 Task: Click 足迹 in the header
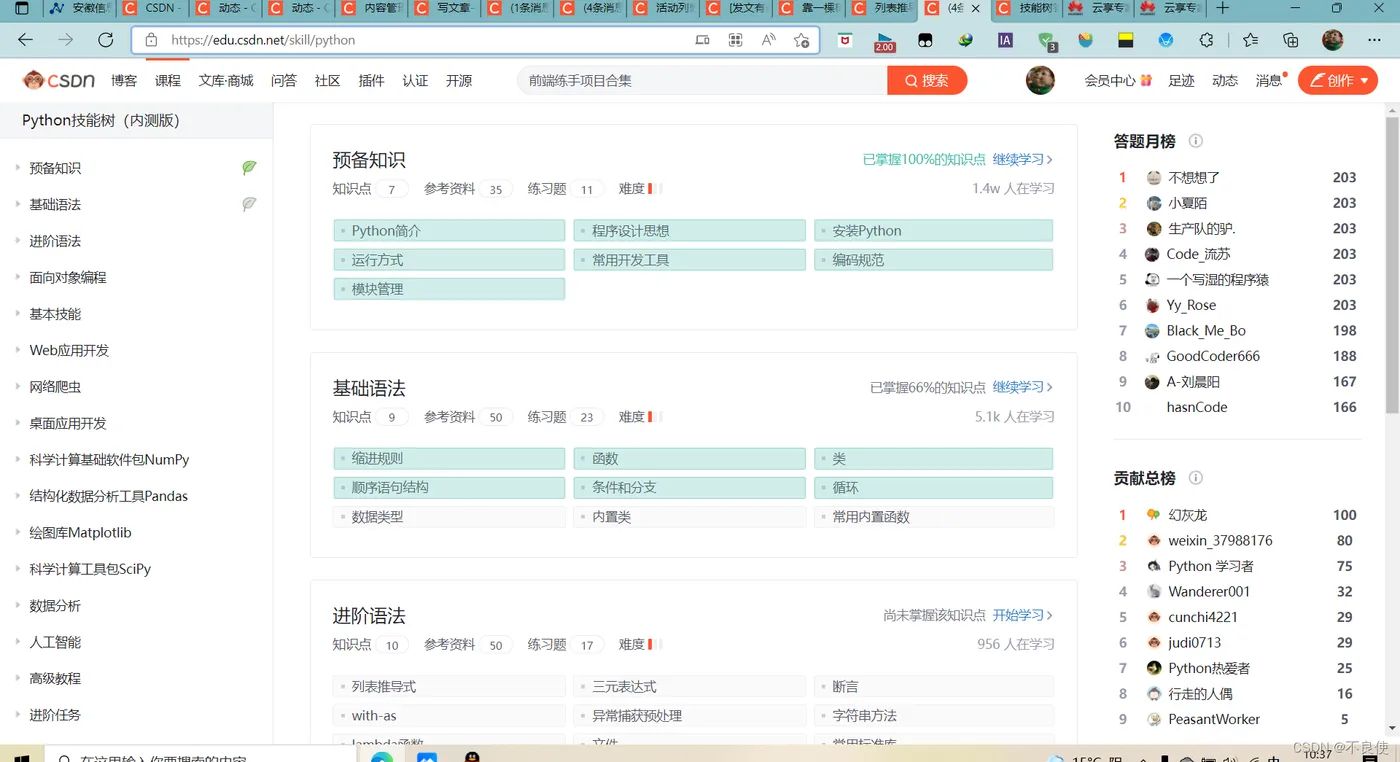coord(1181,80)
